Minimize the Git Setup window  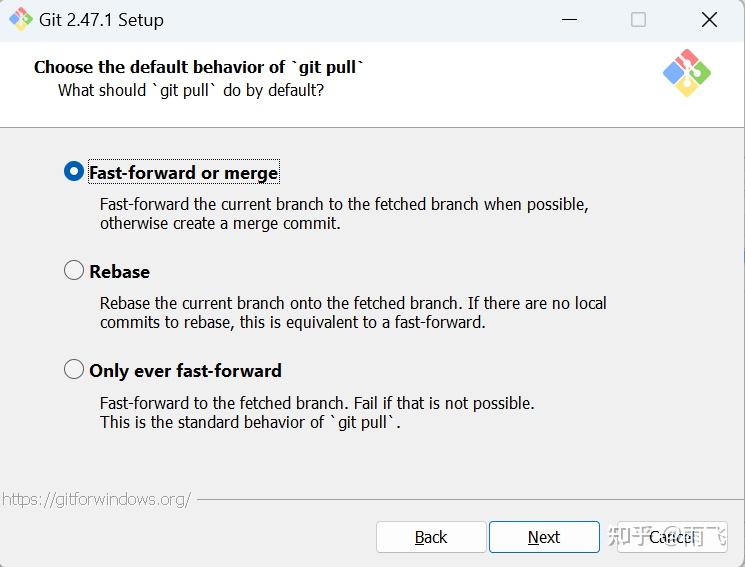click(569, 20)
